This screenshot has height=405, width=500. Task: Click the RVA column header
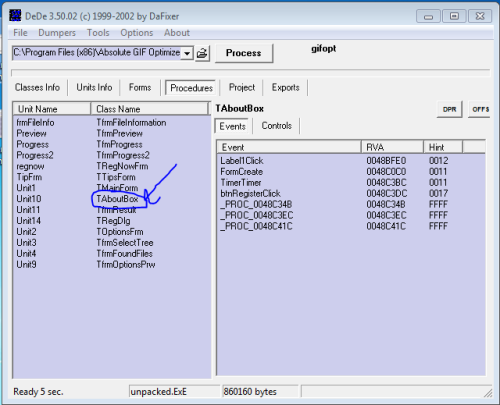tap(392, 147)
